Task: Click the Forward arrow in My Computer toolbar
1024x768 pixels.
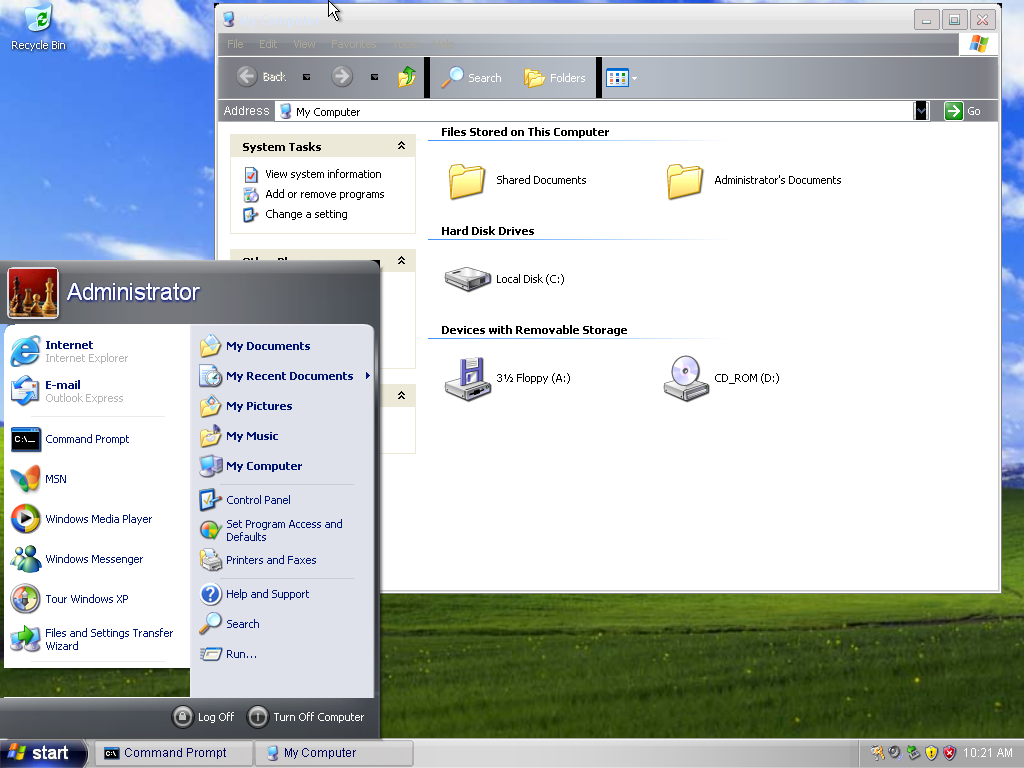Action: (x=342, y=77)
